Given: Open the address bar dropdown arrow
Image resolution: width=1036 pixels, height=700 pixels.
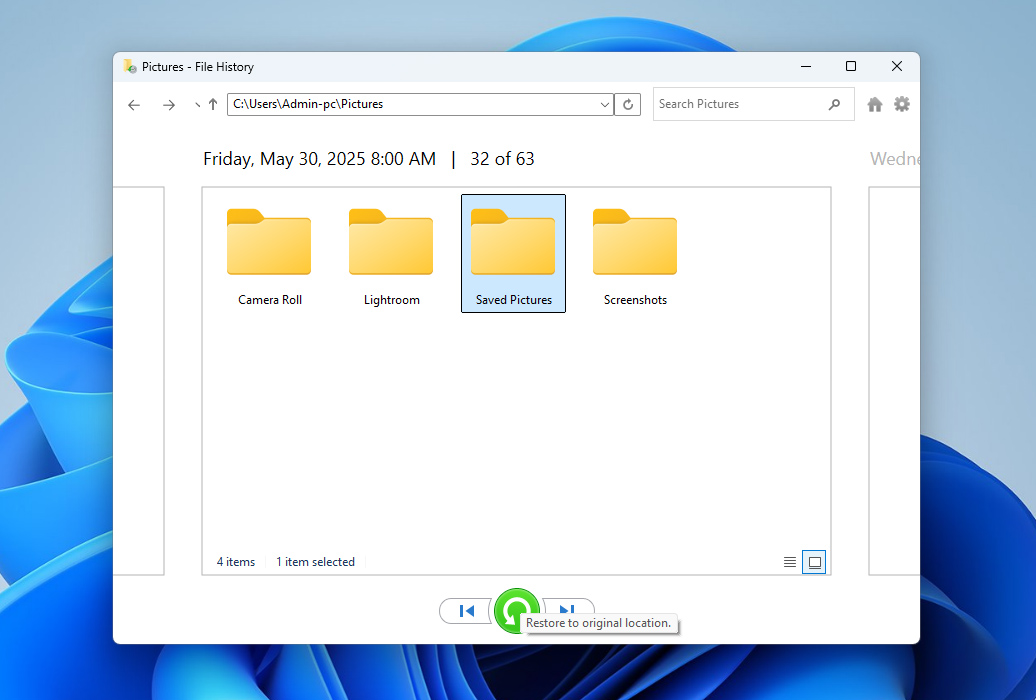Looking at the screenshot, I should 604,104.
